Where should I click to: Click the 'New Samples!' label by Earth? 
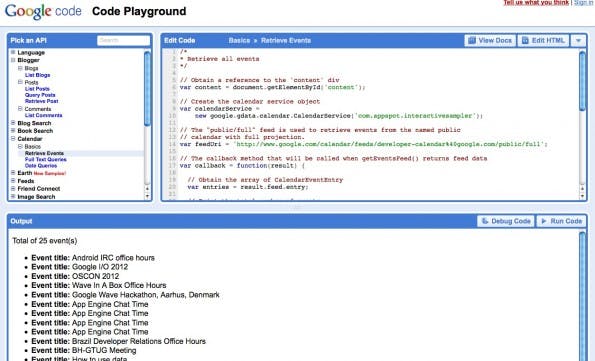[x=50, y=173]
